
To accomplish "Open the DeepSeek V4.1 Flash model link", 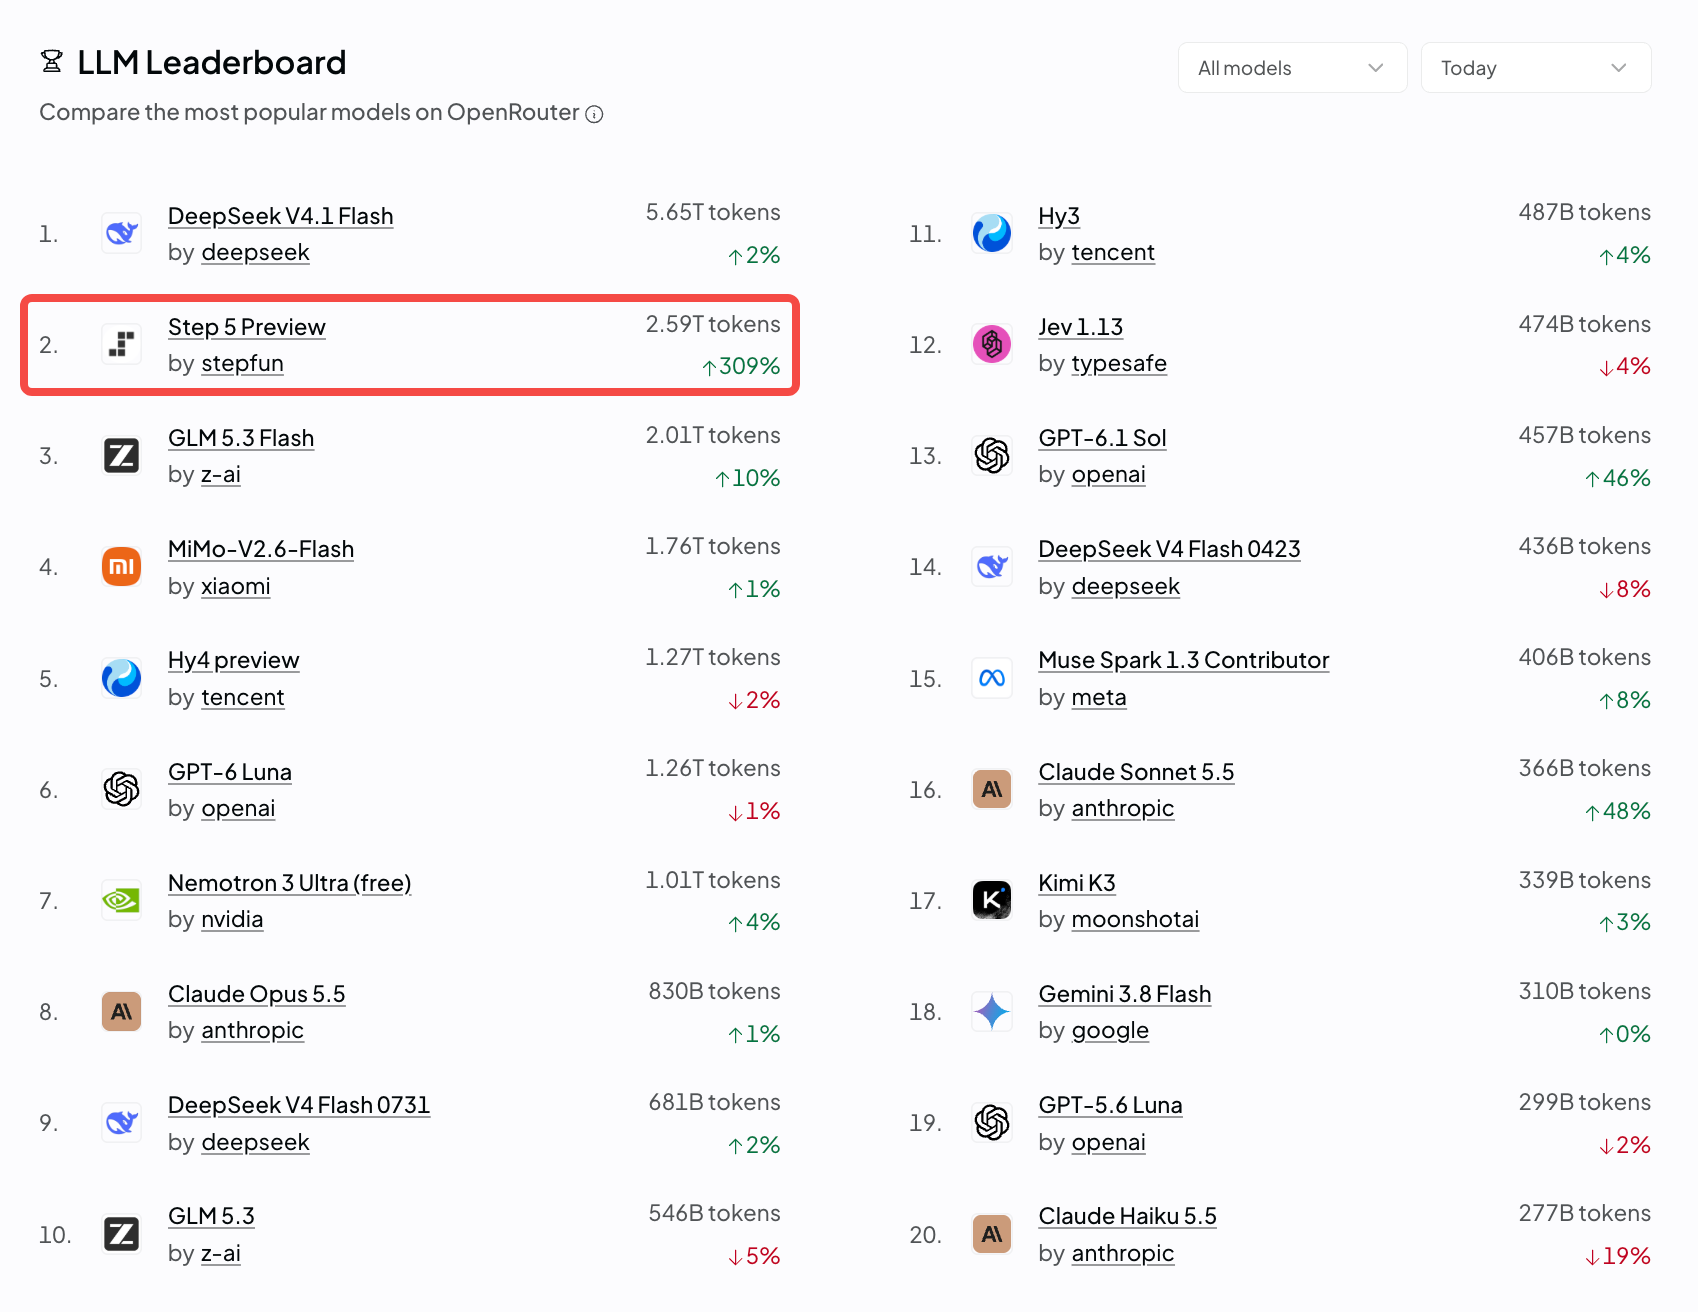I will click(280, 216).
